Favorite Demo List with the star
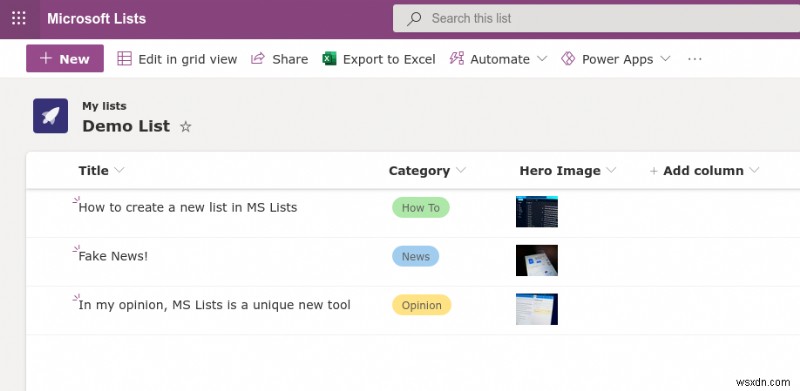This screenshot has width=800, height=391. [186, 127]
